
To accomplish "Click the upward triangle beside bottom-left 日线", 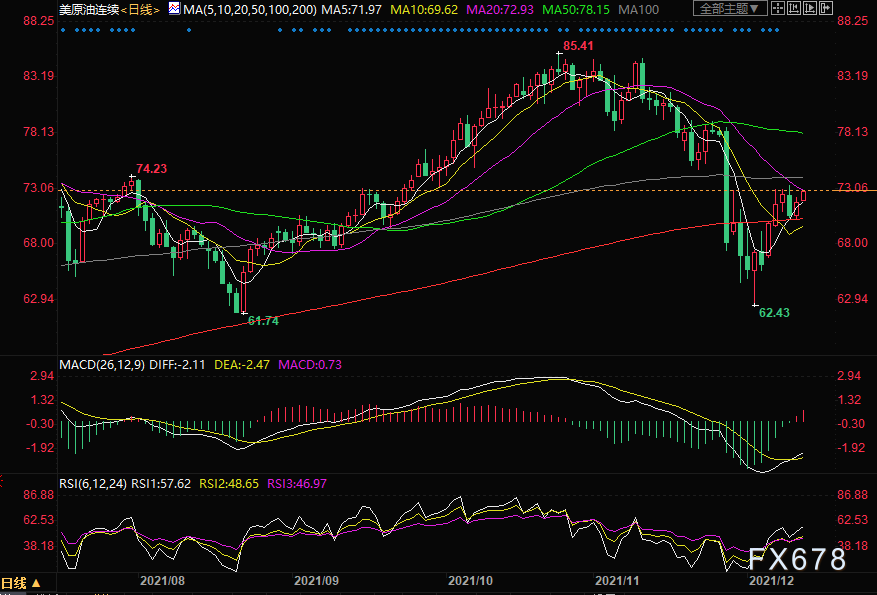I will (x=36, y=583).
